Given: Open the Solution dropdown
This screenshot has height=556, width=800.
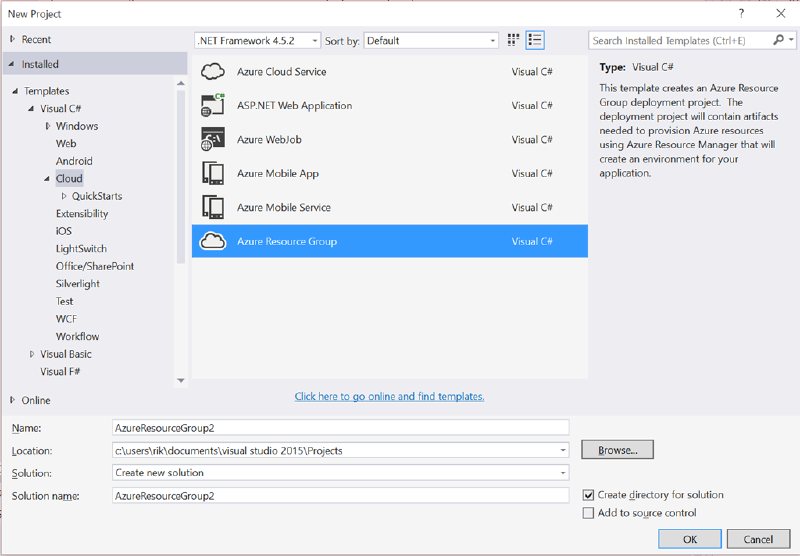Looking at the screenshot, I should (563, 473).
